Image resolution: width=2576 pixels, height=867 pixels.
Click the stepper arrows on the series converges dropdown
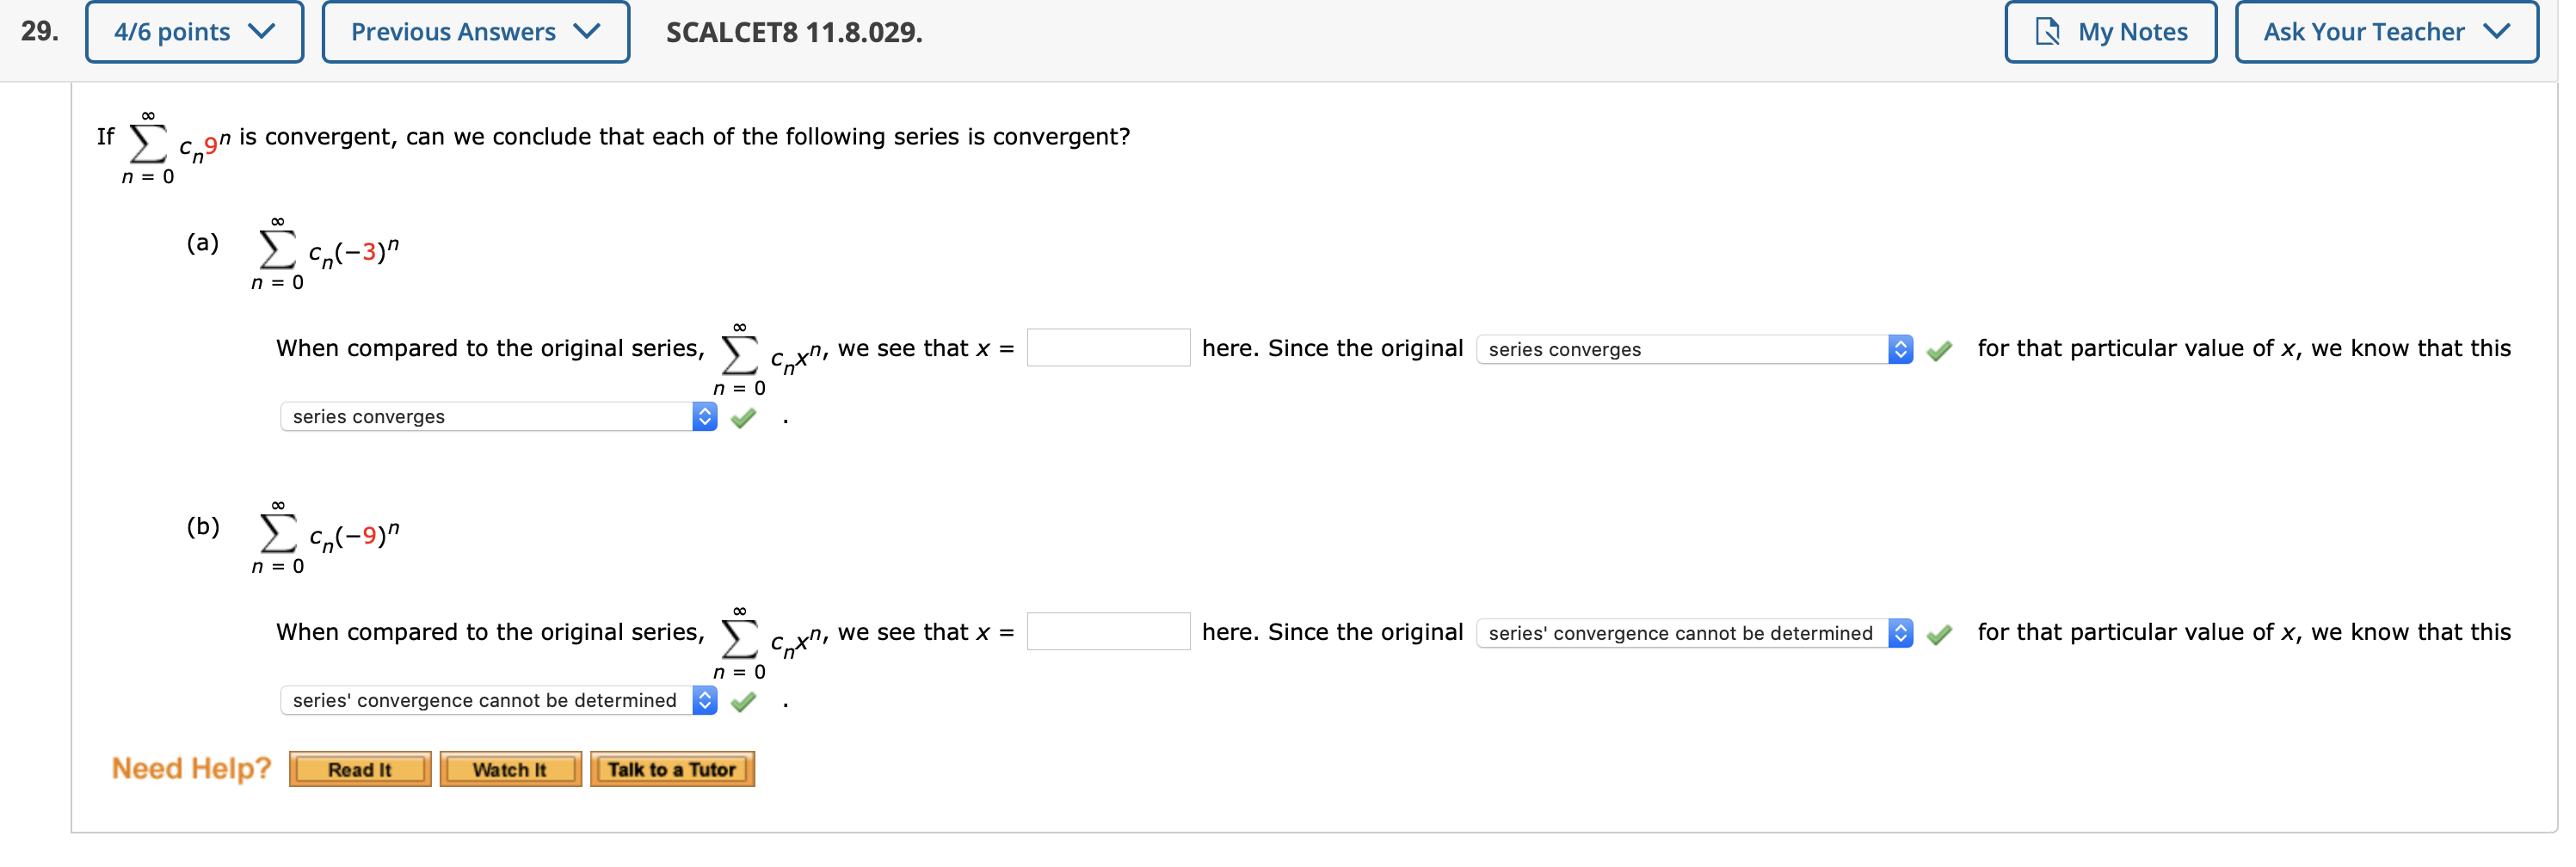pos(706,417)
